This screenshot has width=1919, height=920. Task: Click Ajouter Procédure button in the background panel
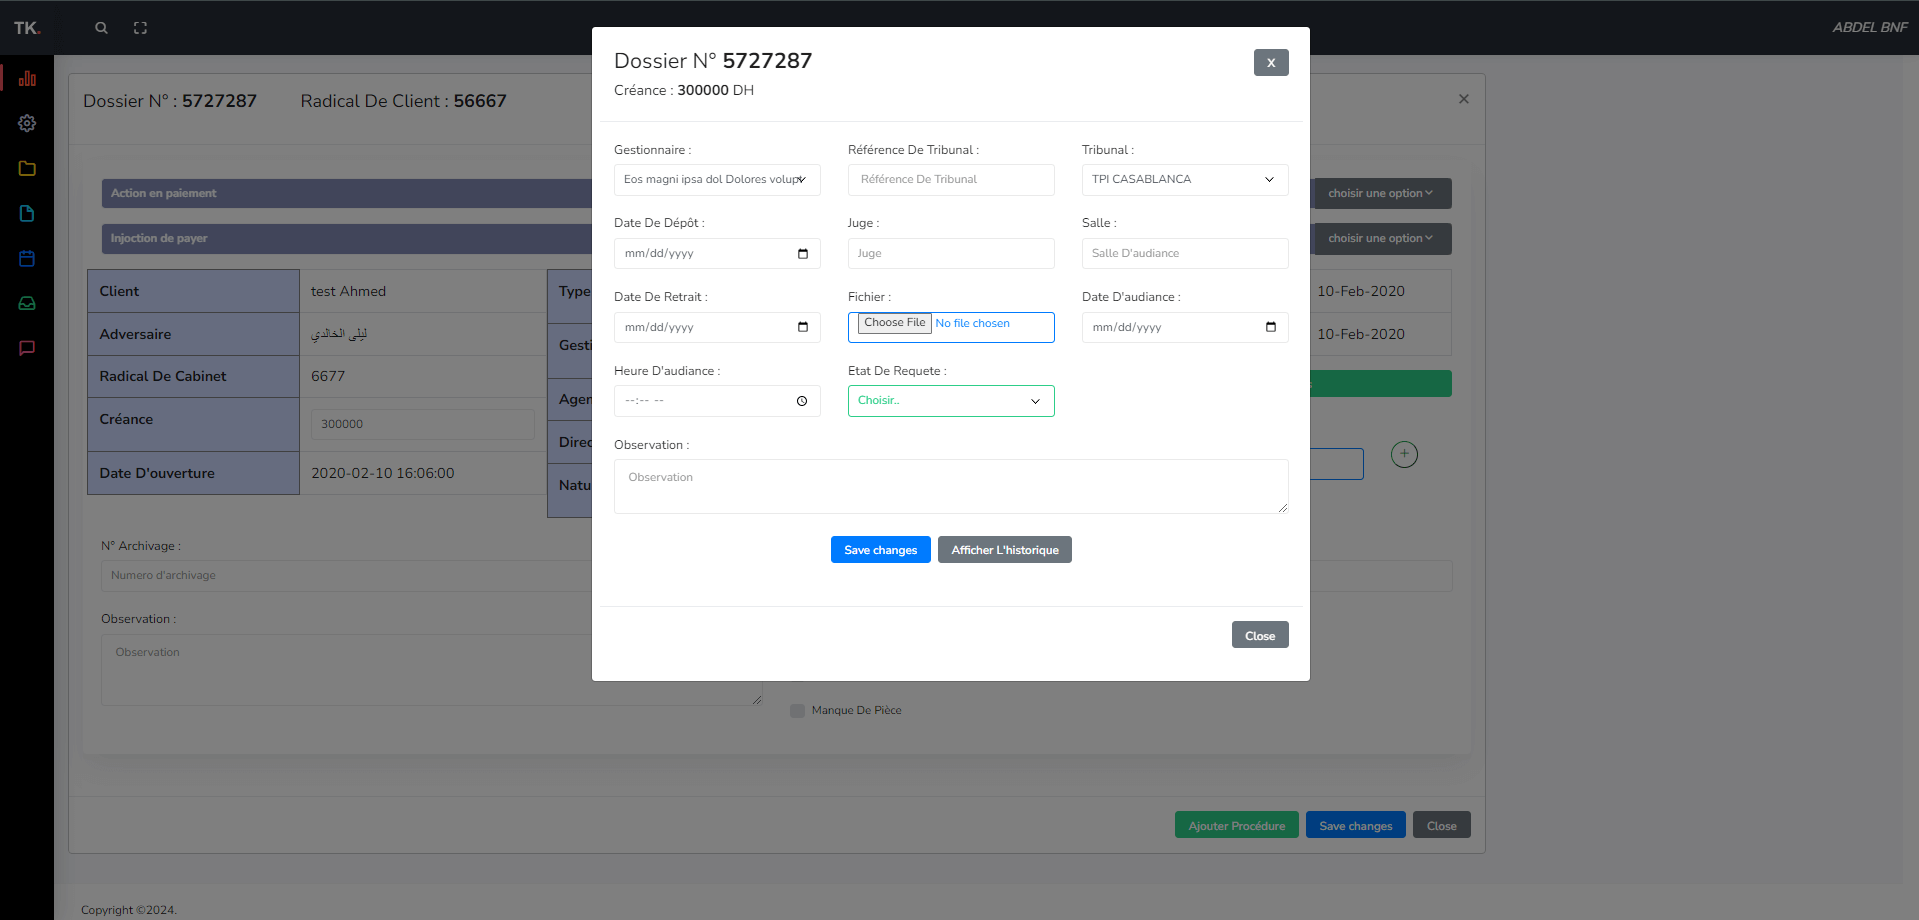[x=1237, y=825]
